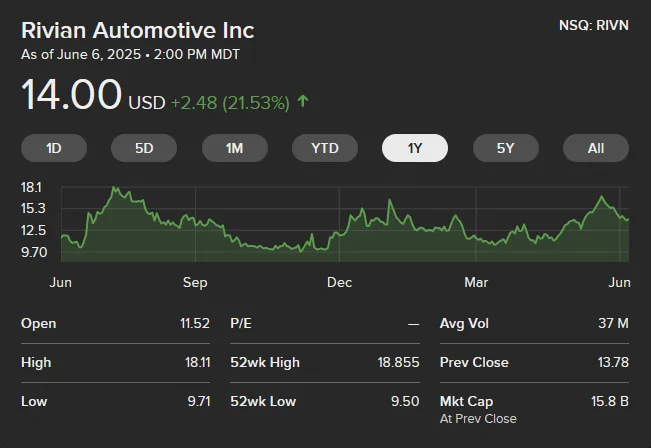651x448 pixels.
Task: Switch chart to 5Y range
Action: coord(506,148)
